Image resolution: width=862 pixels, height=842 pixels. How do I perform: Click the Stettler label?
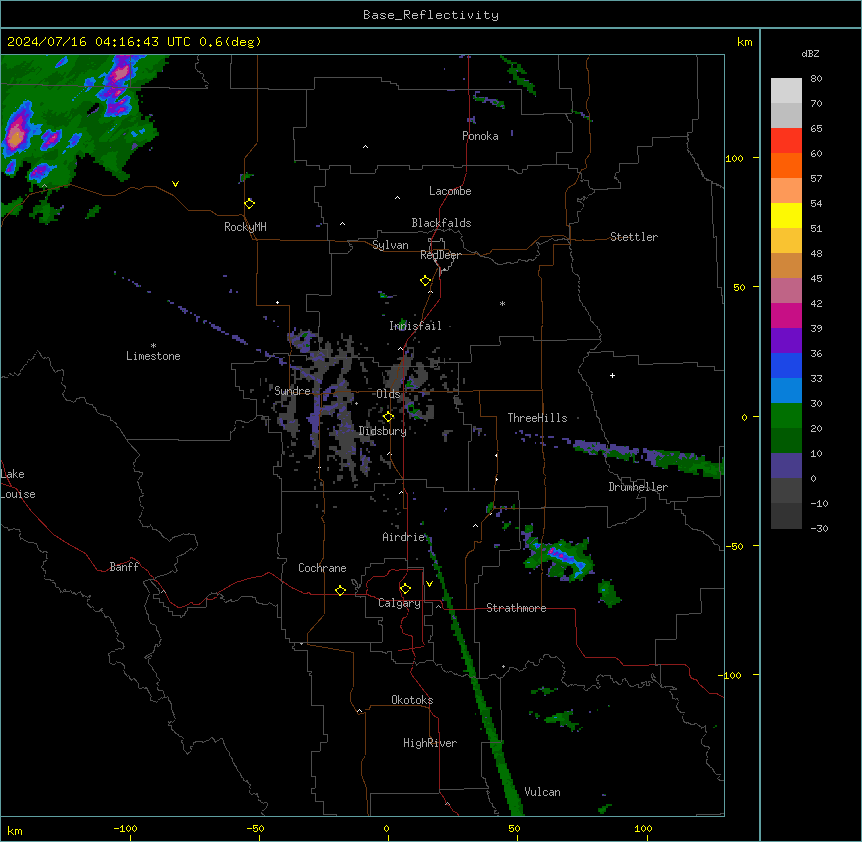pos(634,237)
